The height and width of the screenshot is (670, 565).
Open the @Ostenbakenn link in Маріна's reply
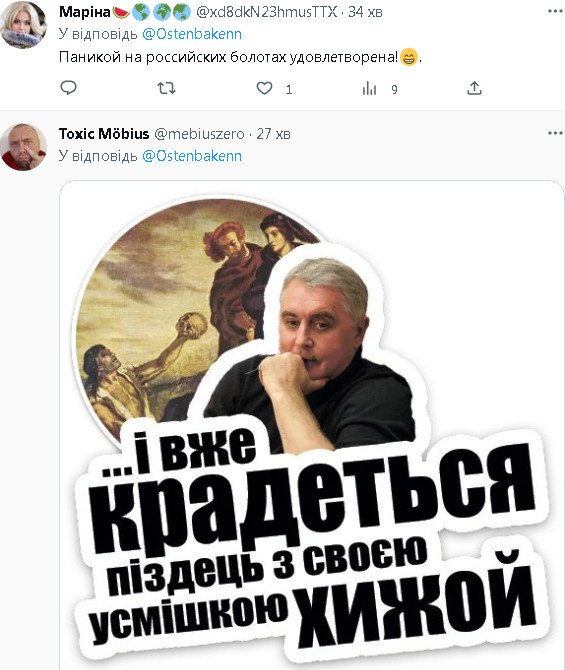pyautogui.click(x=191, y=34)
